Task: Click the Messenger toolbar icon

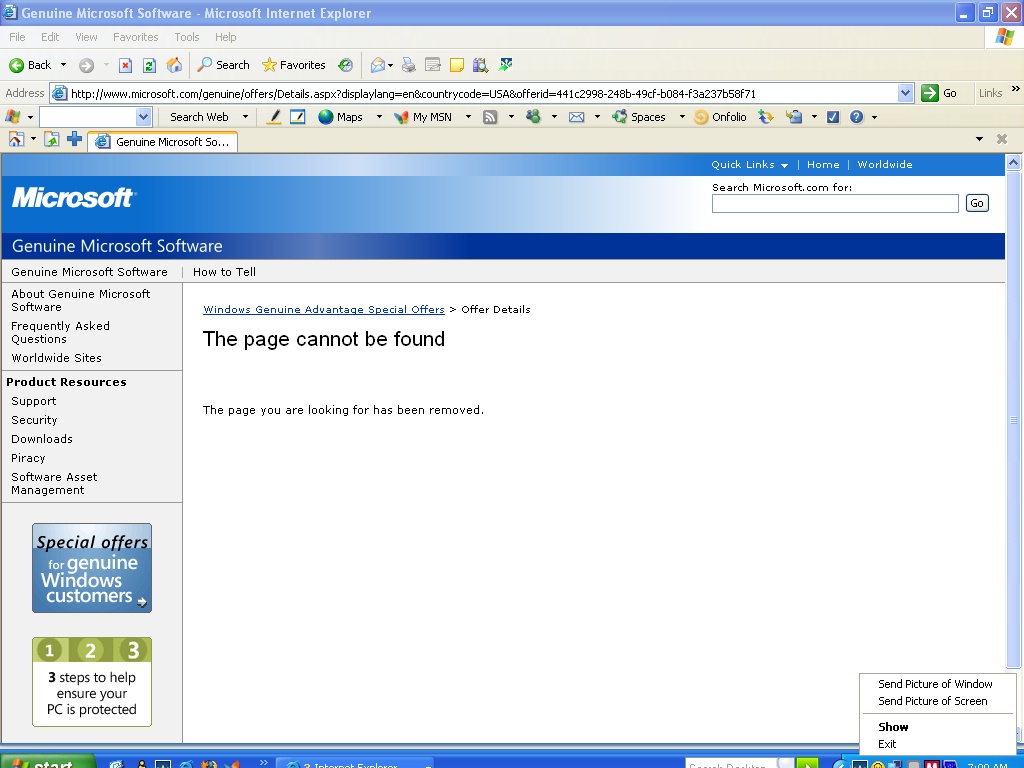Action: coord(505,64)
